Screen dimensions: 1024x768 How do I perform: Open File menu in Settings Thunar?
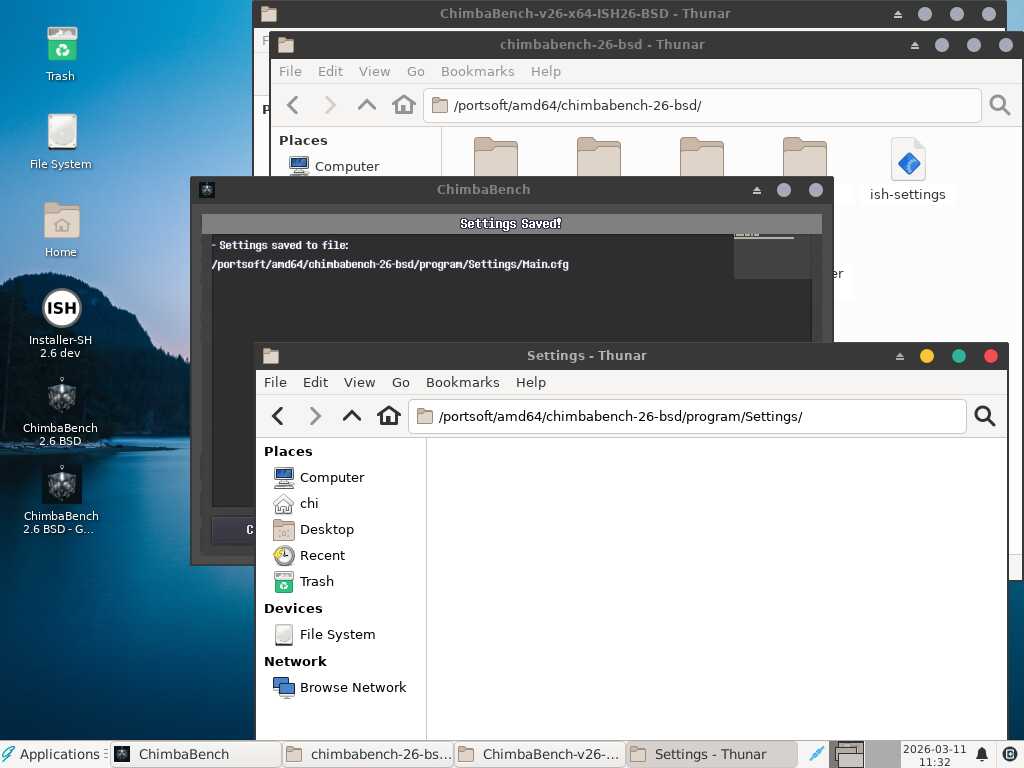tap(275, 383)
